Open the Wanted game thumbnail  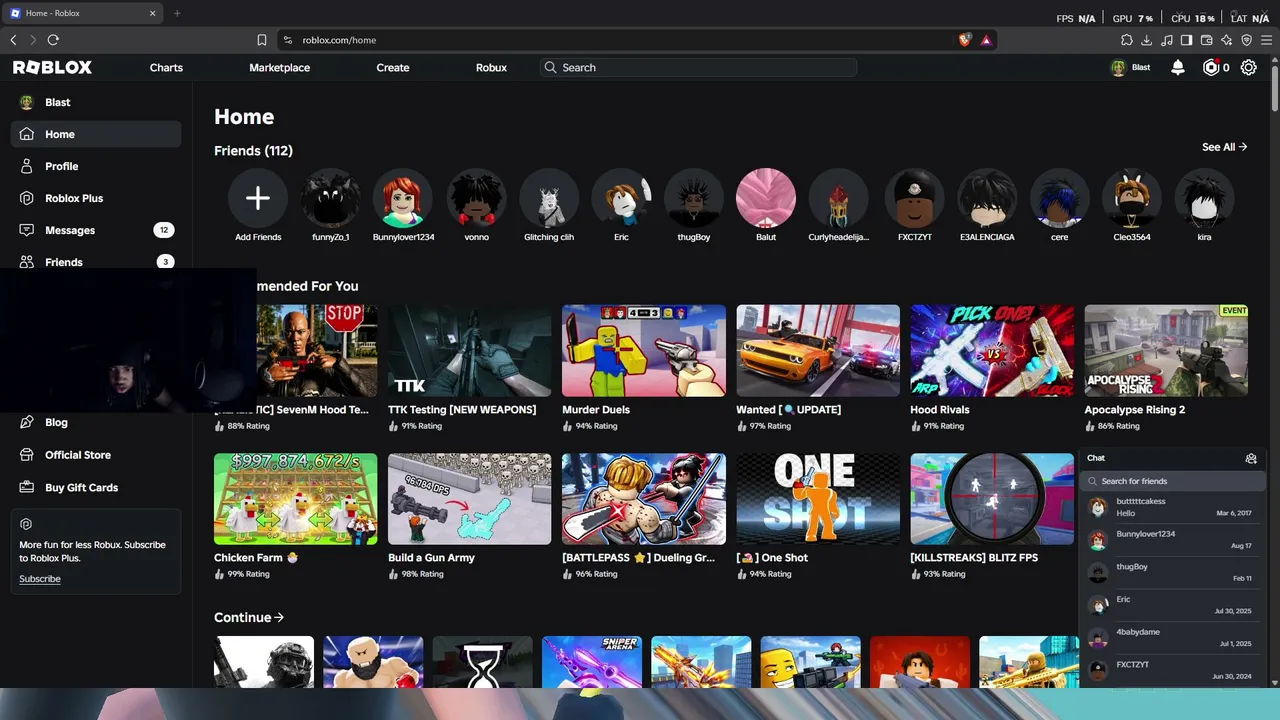[818, 351]
